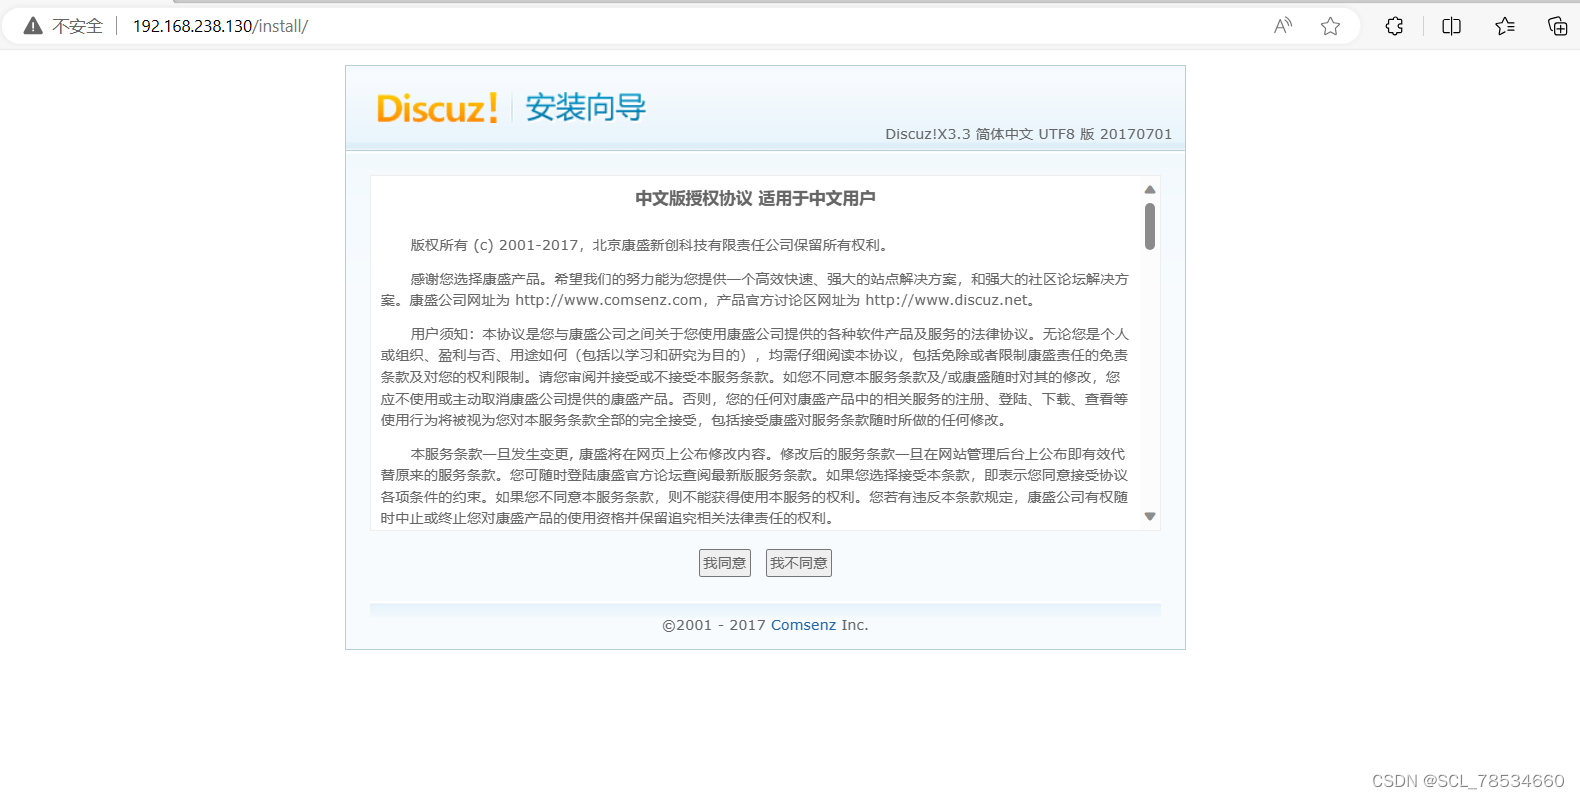Open the Favorites list icon

tap(1505, 26)
